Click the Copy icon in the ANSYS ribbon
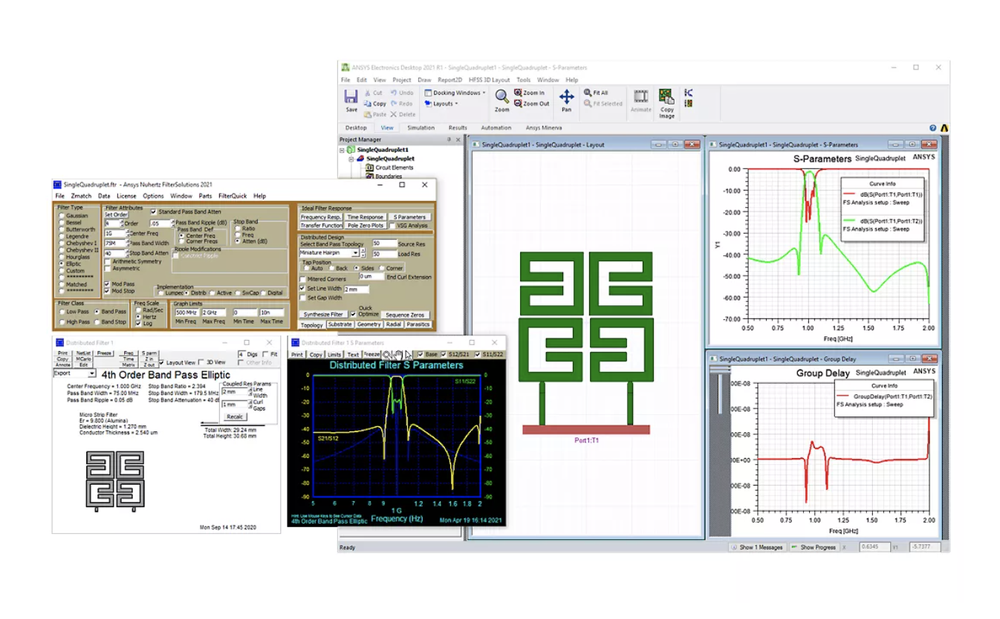 [x=368, y=103]
